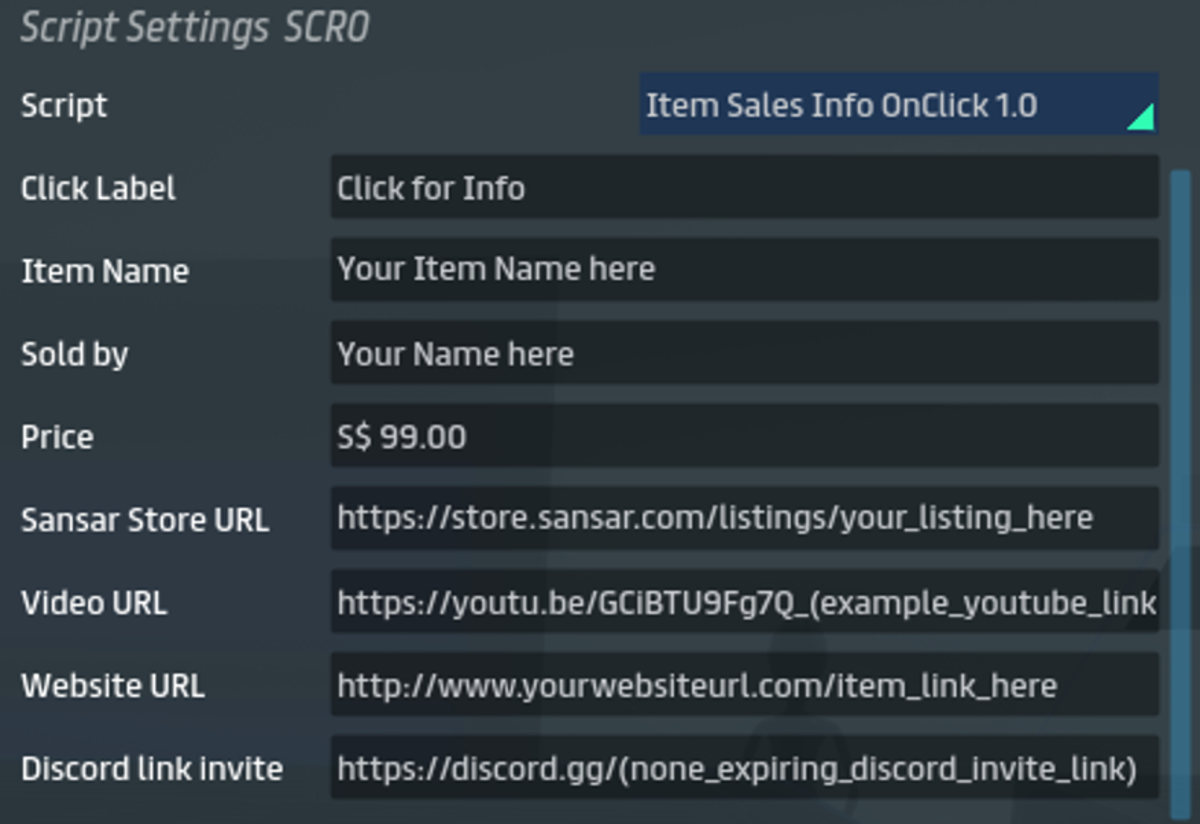Click the Video URL youtu.be field
Viewport: 1200px width, 824px height.
point(744,602)
